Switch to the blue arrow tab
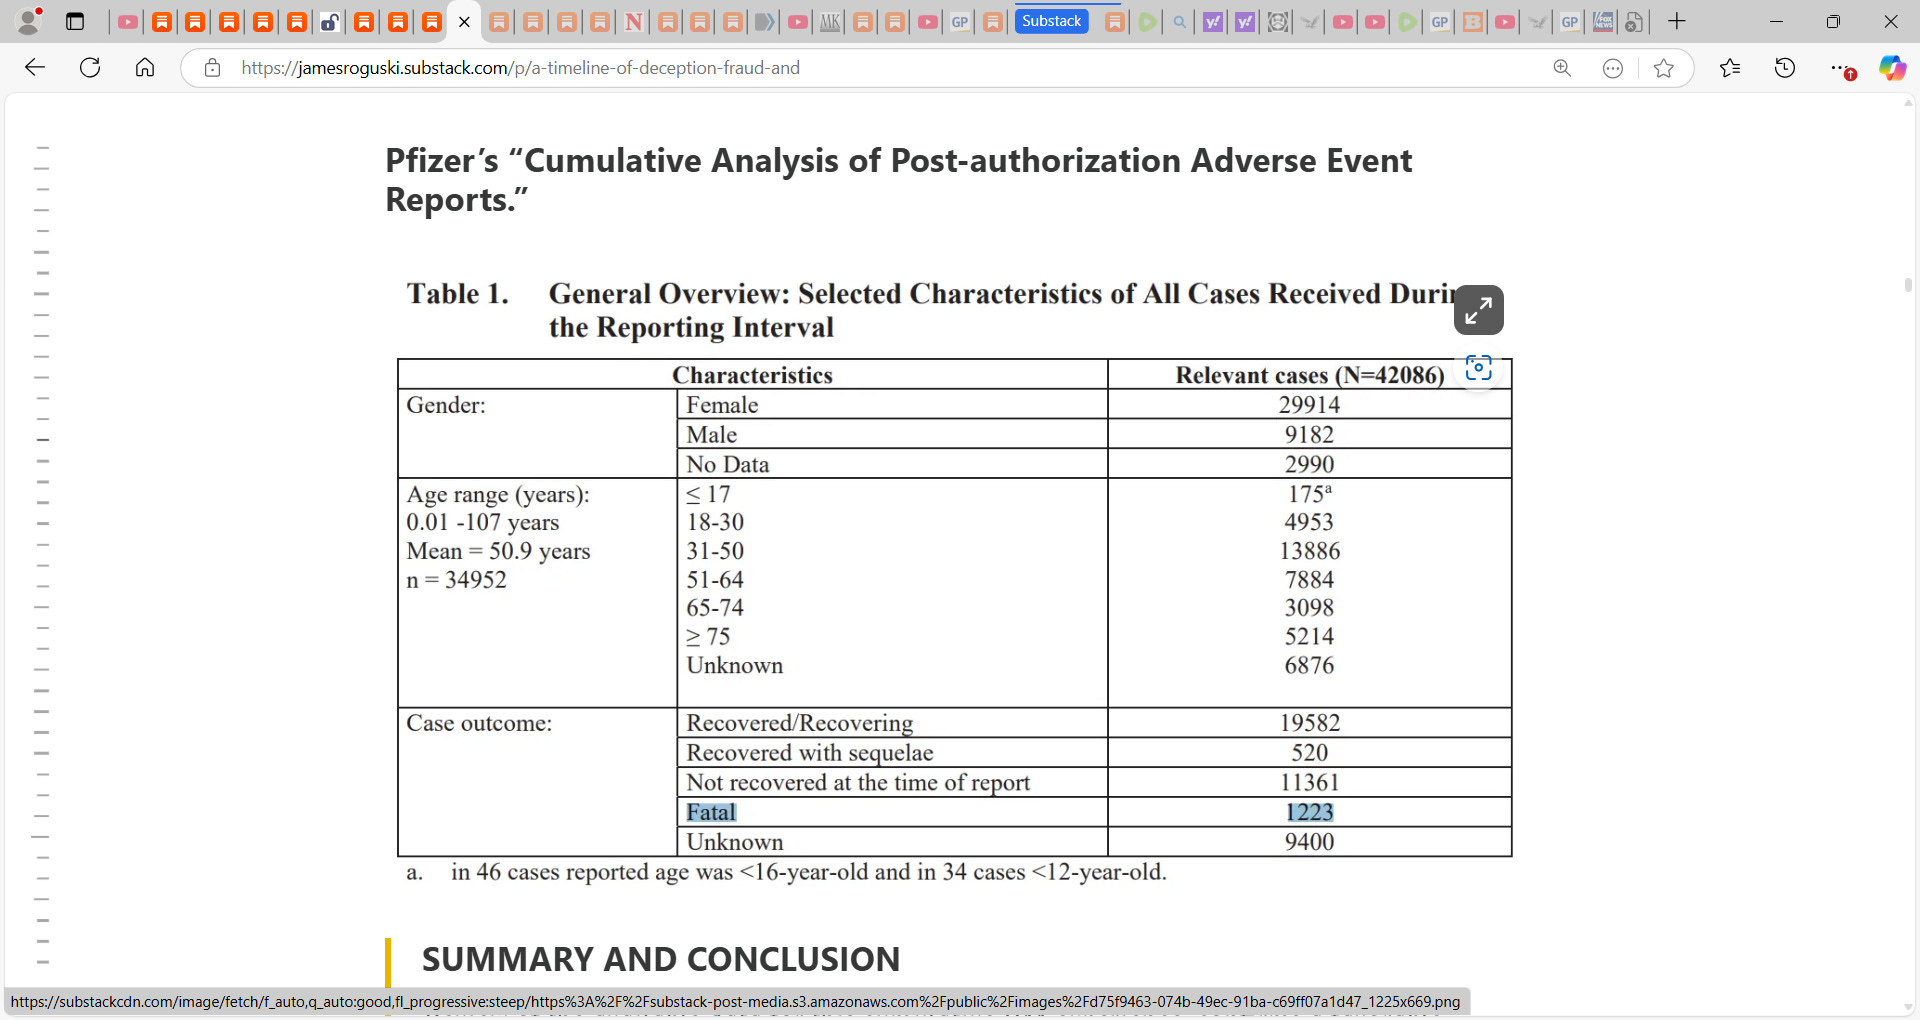This screenshot has height=1020, width=1920. [x=765, y=22]
